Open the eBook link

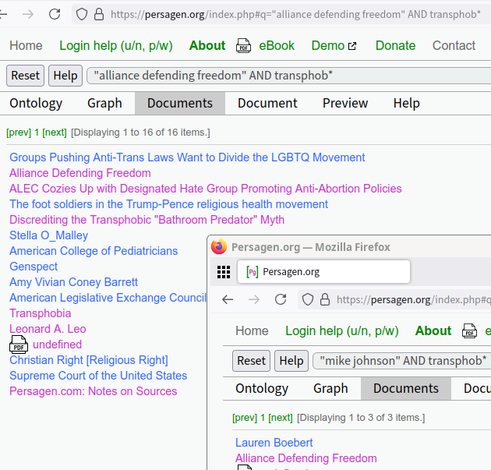pyautogui.click(x=277, y=46)
